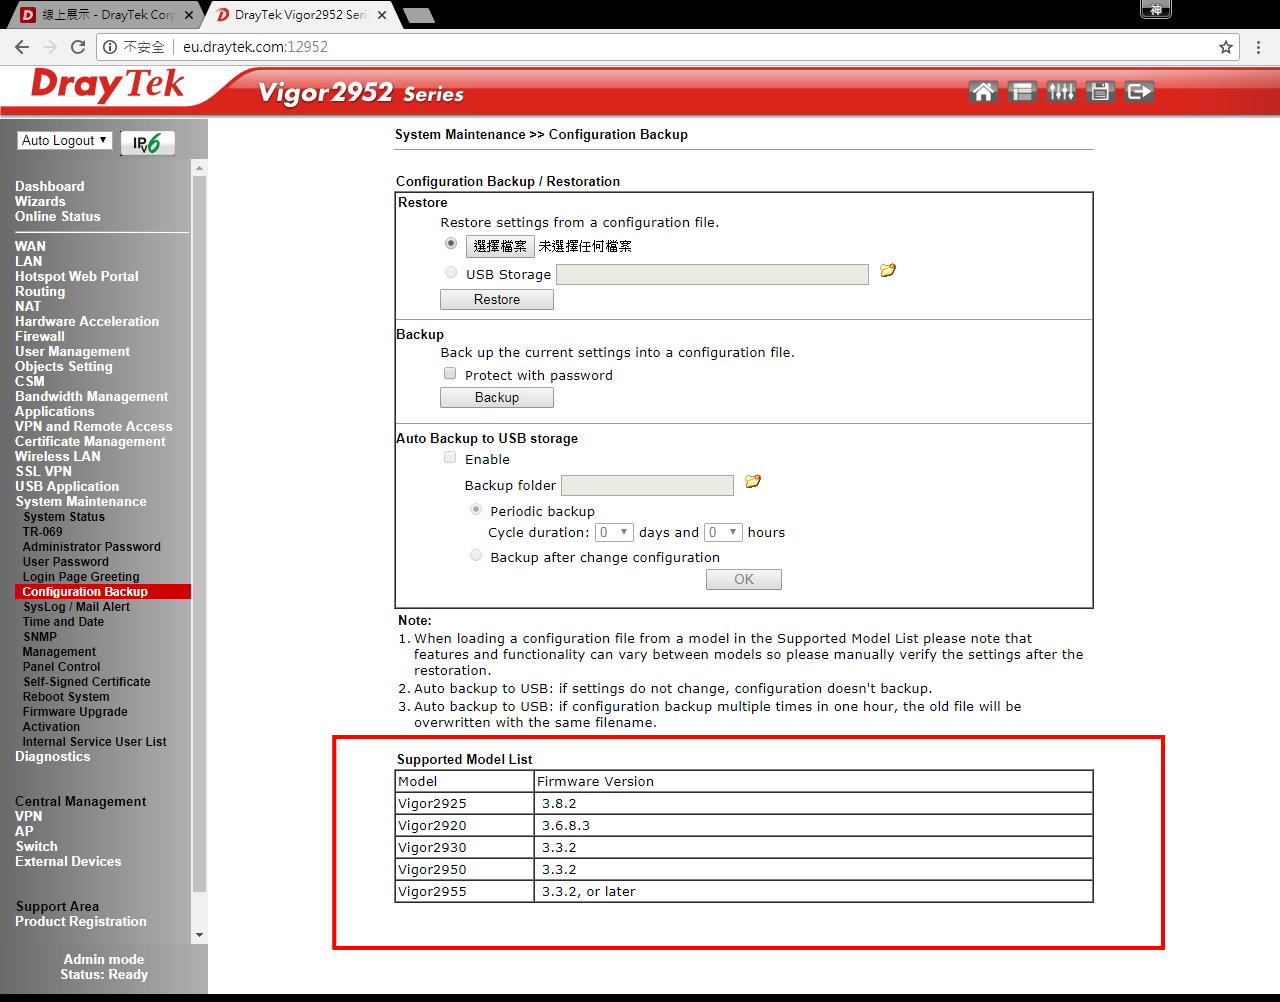Open the Firewall menu
The width and height of the screenshot is (1280, 1002).
40,336
